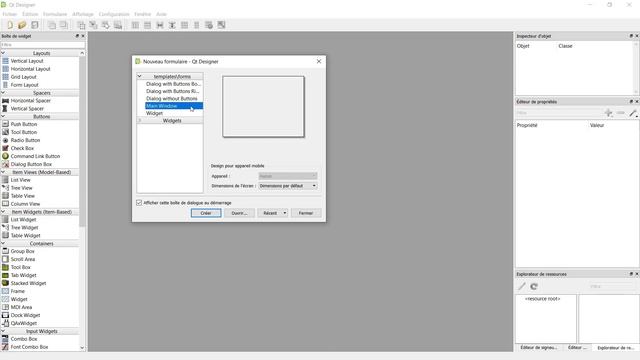This screenshot has width=640, height=360.
Task: Select the Edit widgets mode icon
Action: (x=81, y=25)
